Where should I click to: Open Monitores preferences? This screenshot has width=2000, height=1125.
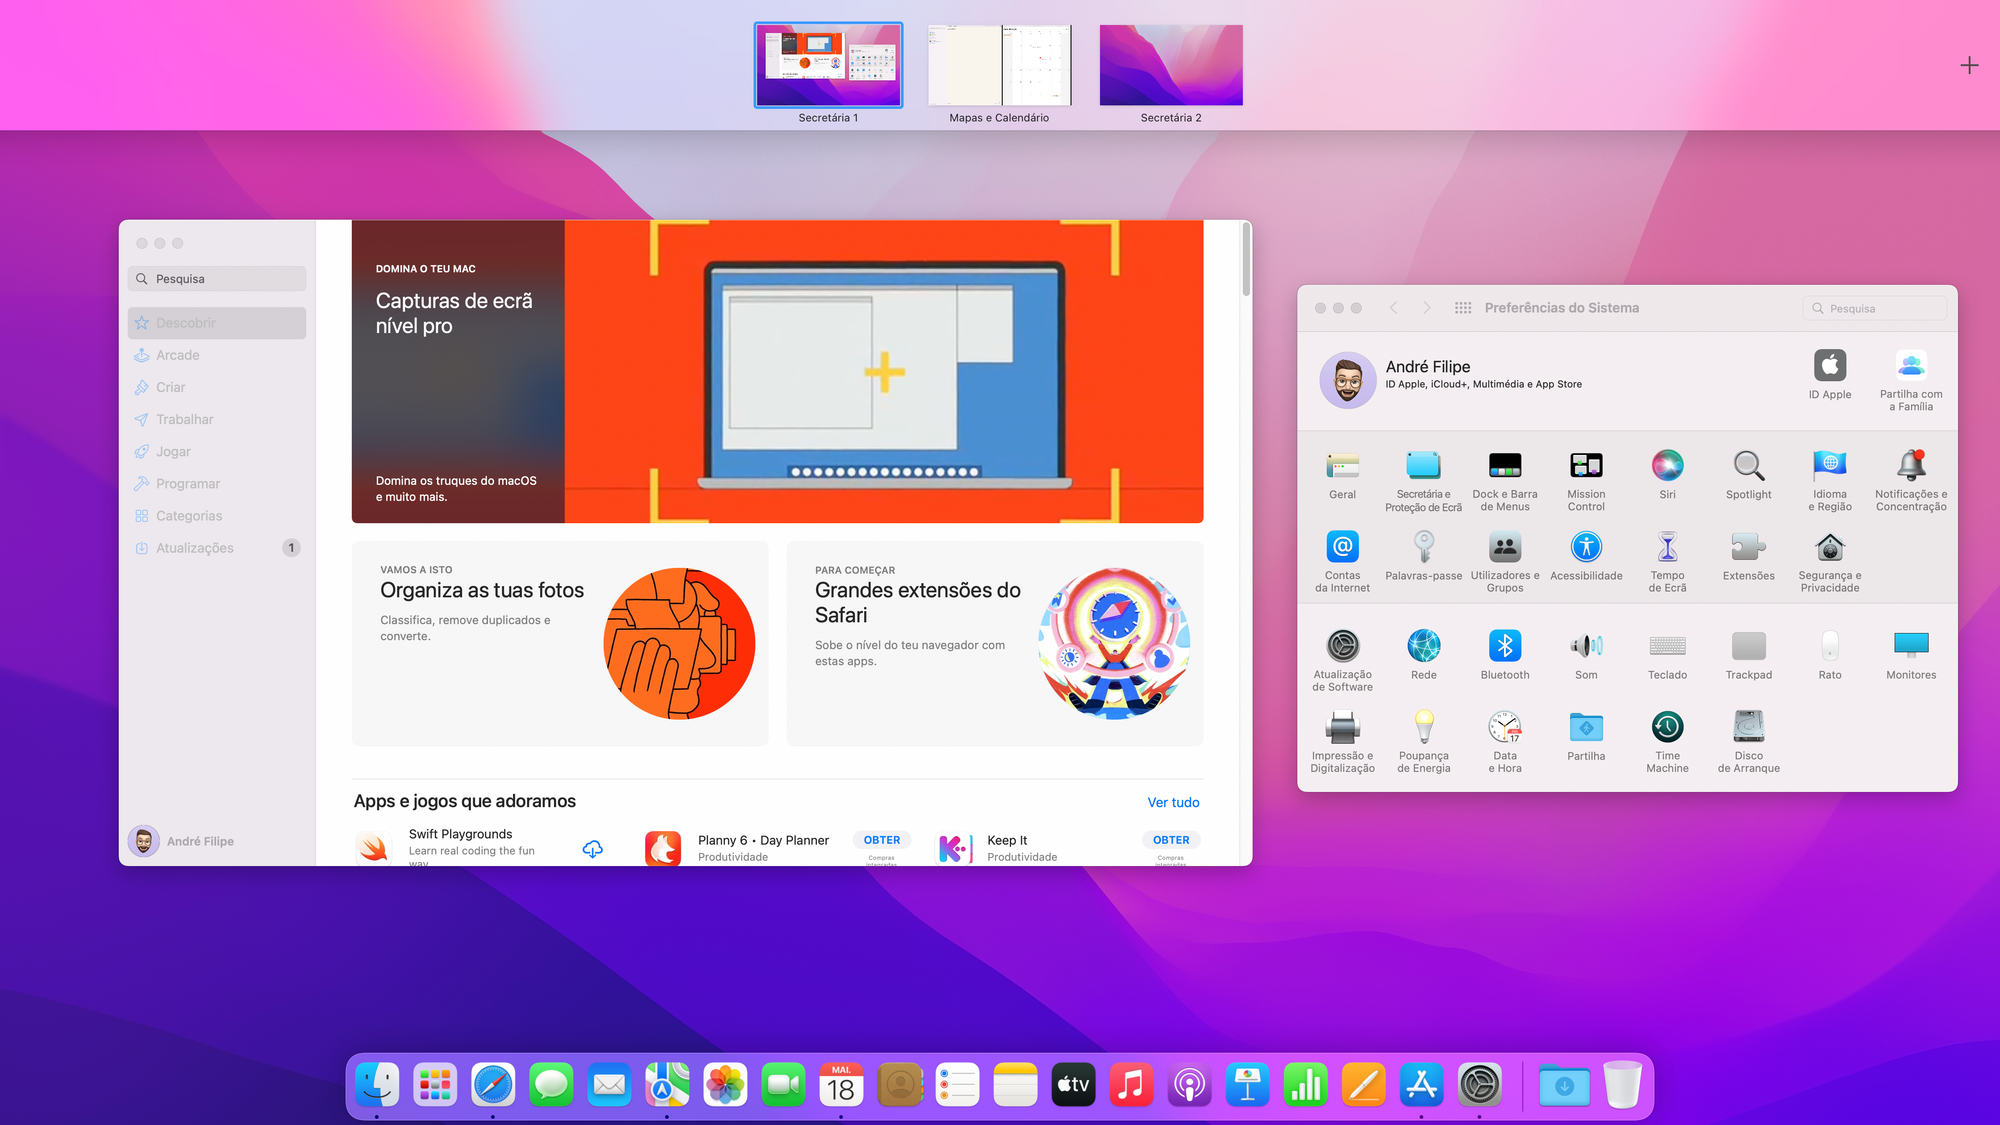(x=1911, y=655)
